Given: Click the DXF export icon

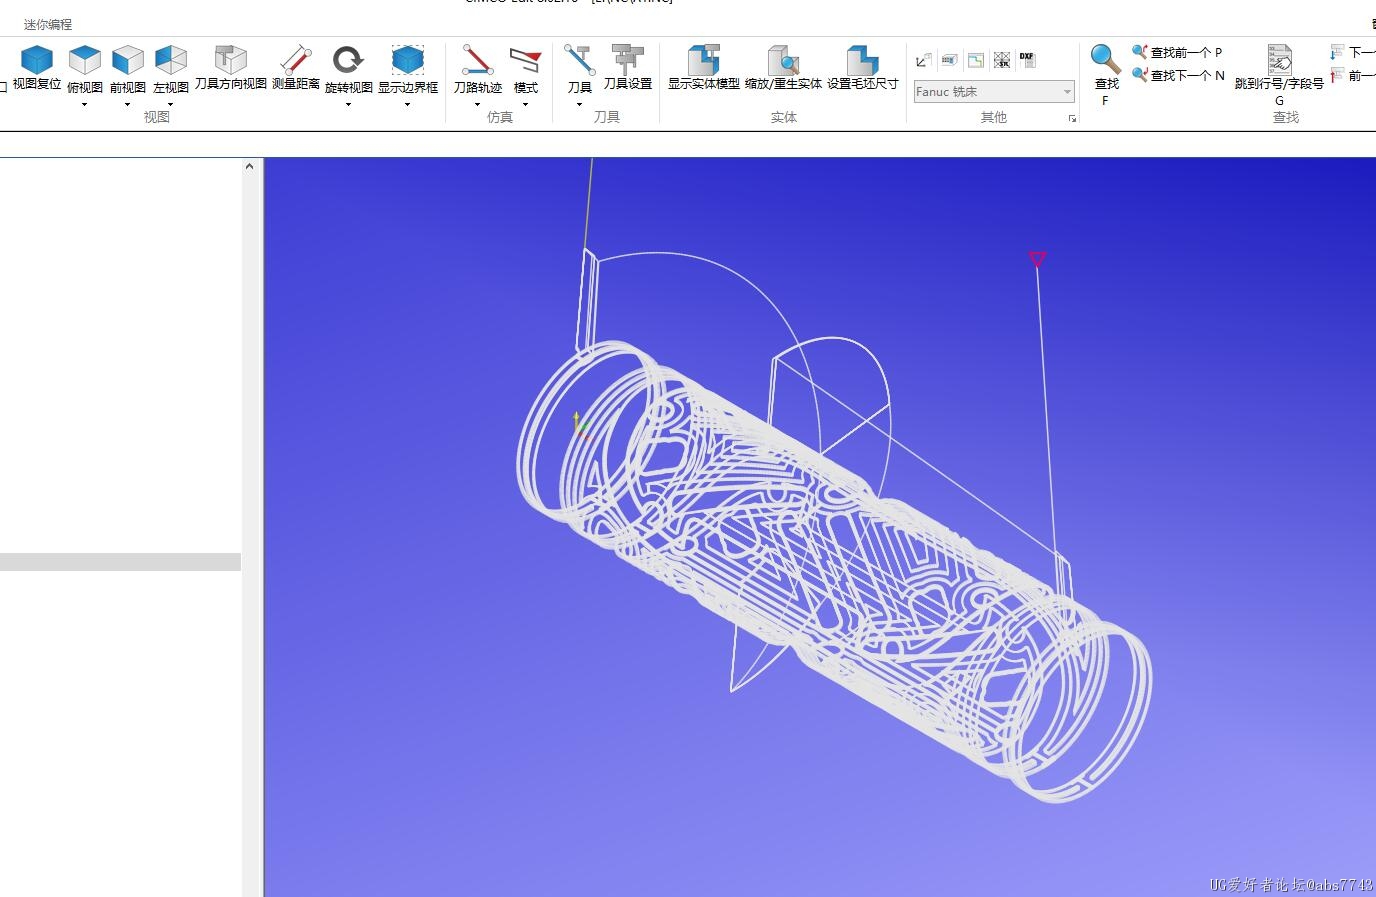Looking at the screenshot, I should 1027,60.
